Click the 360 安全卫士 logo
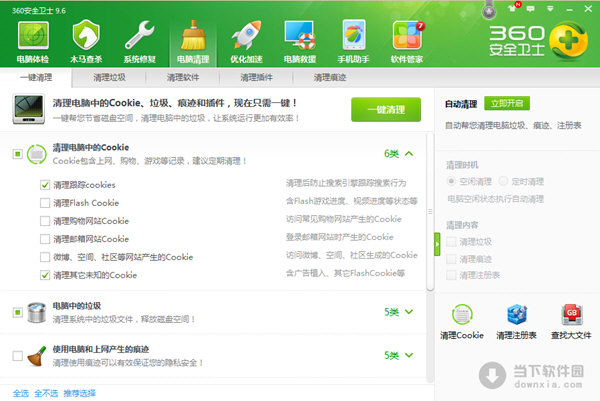The height and width of the screenshot is (401, 600). (x=538, y=42)
